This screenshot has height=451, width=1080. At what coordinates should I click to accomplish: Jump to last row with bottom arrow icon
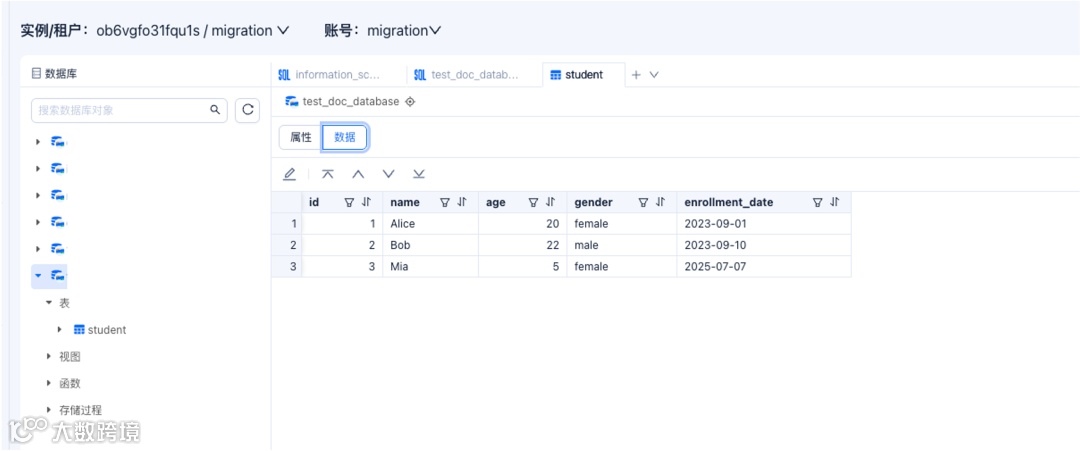point(419,174)
